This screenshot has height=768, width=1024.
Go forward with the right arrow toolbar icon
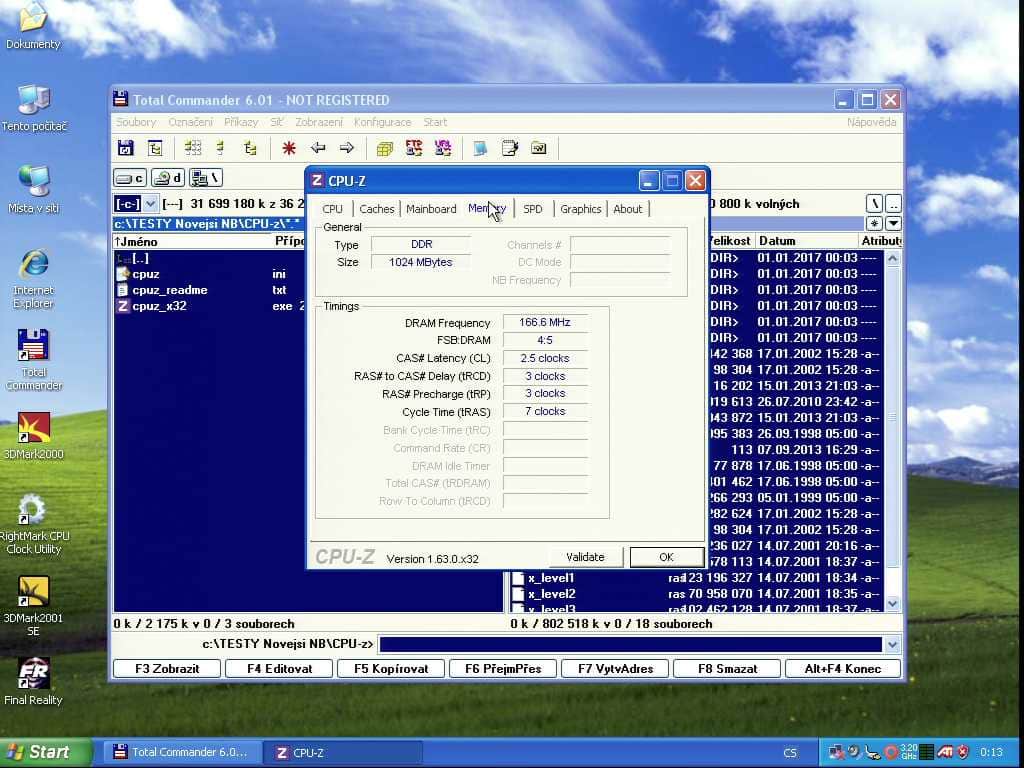pyautogui.click(x=347, y=148)
